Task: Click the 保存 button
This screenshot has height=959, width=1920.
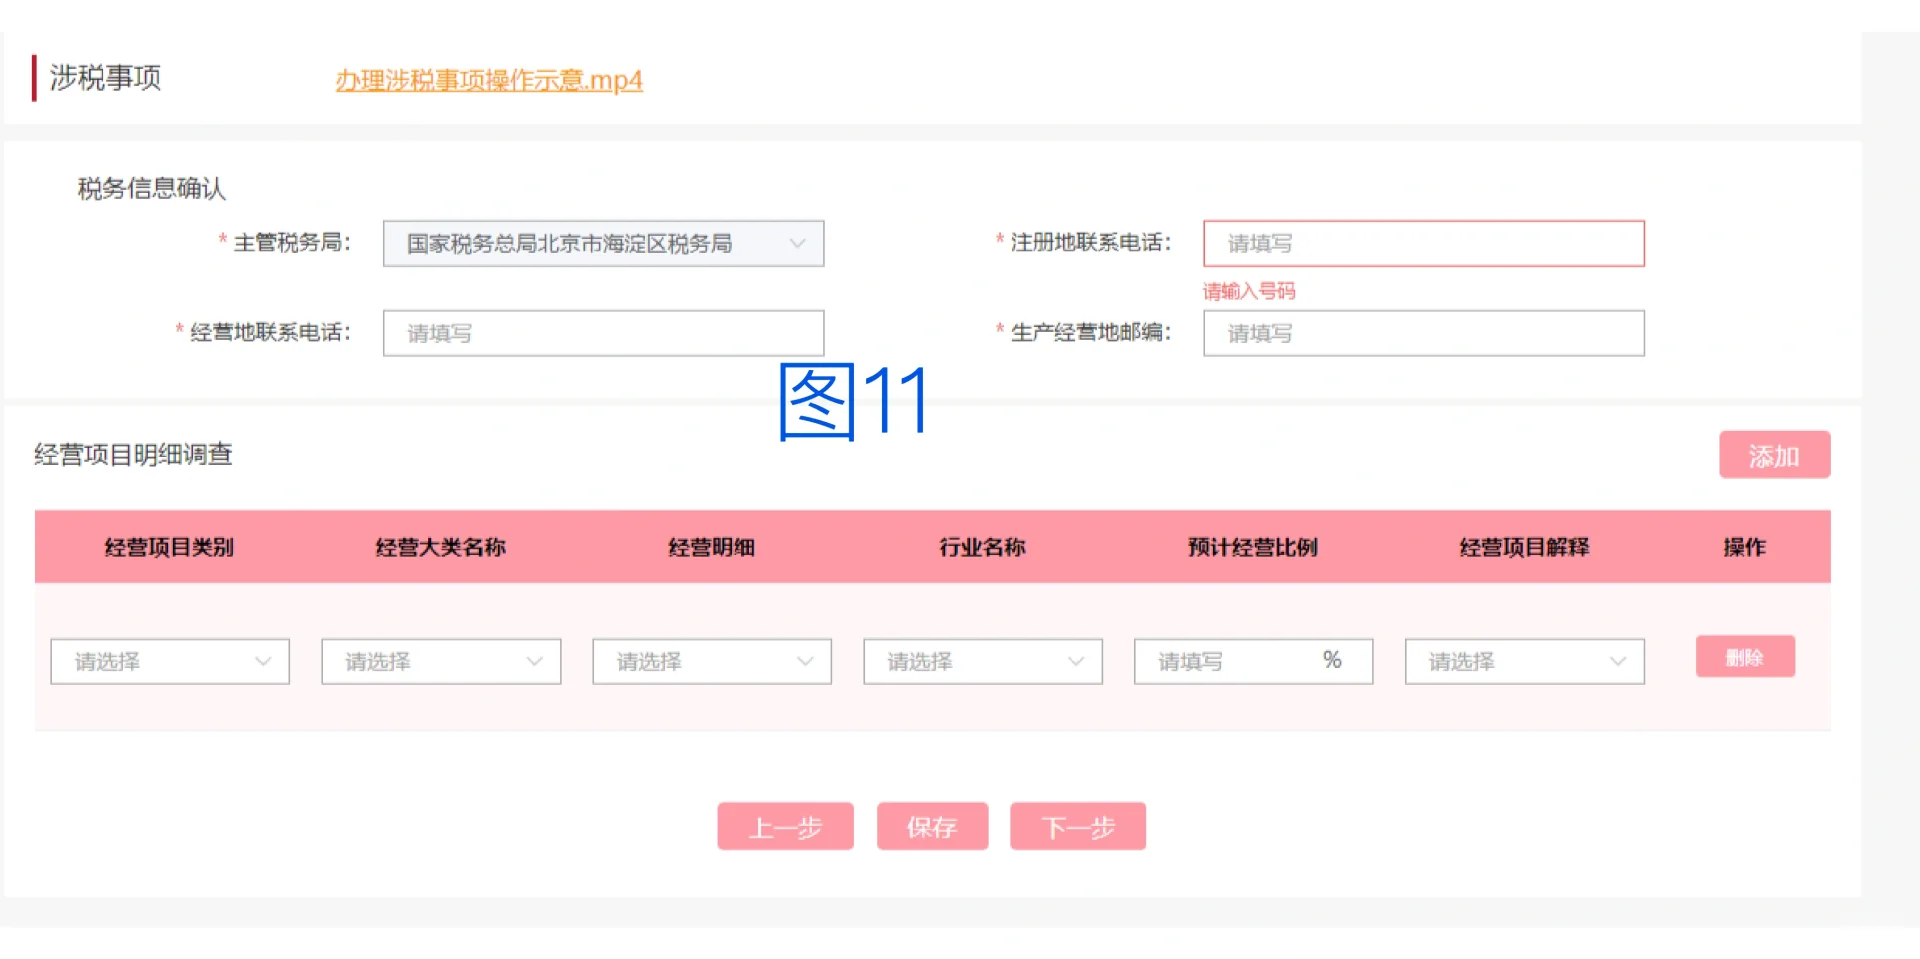Action: pos(932,826)
